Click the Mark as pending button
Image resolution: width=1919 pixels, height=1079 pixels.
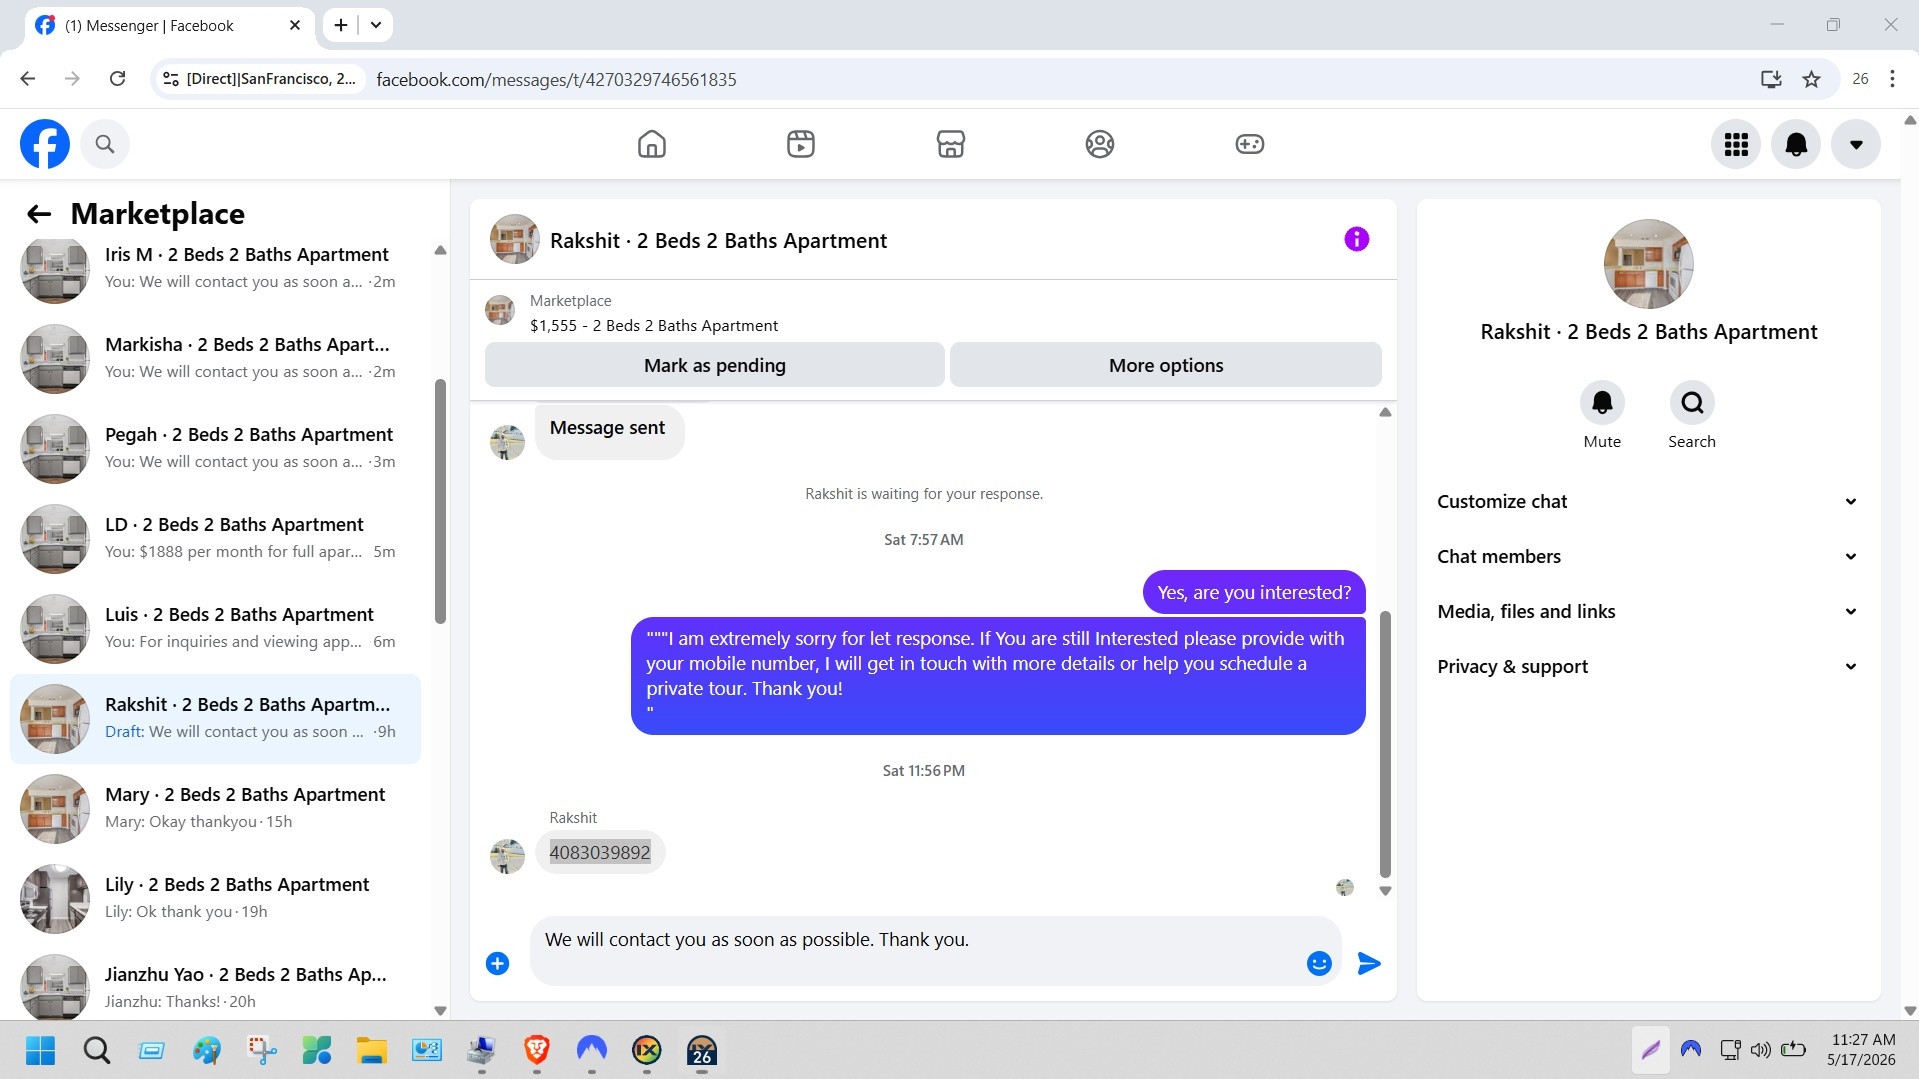(715, 365)
